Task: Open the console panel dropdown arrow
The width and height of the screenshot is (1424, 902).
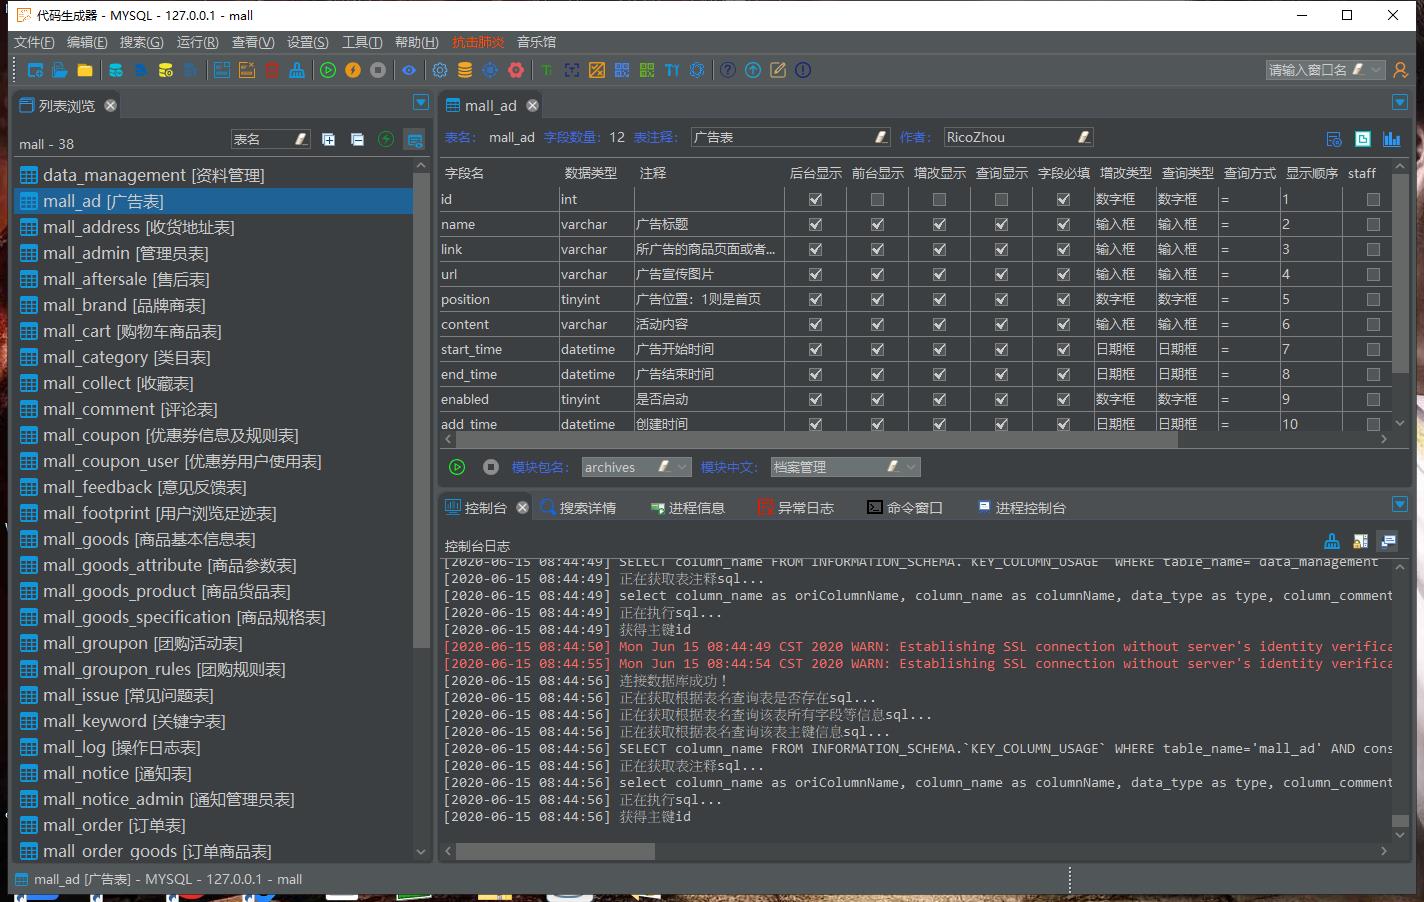Action: (1399, 504)
